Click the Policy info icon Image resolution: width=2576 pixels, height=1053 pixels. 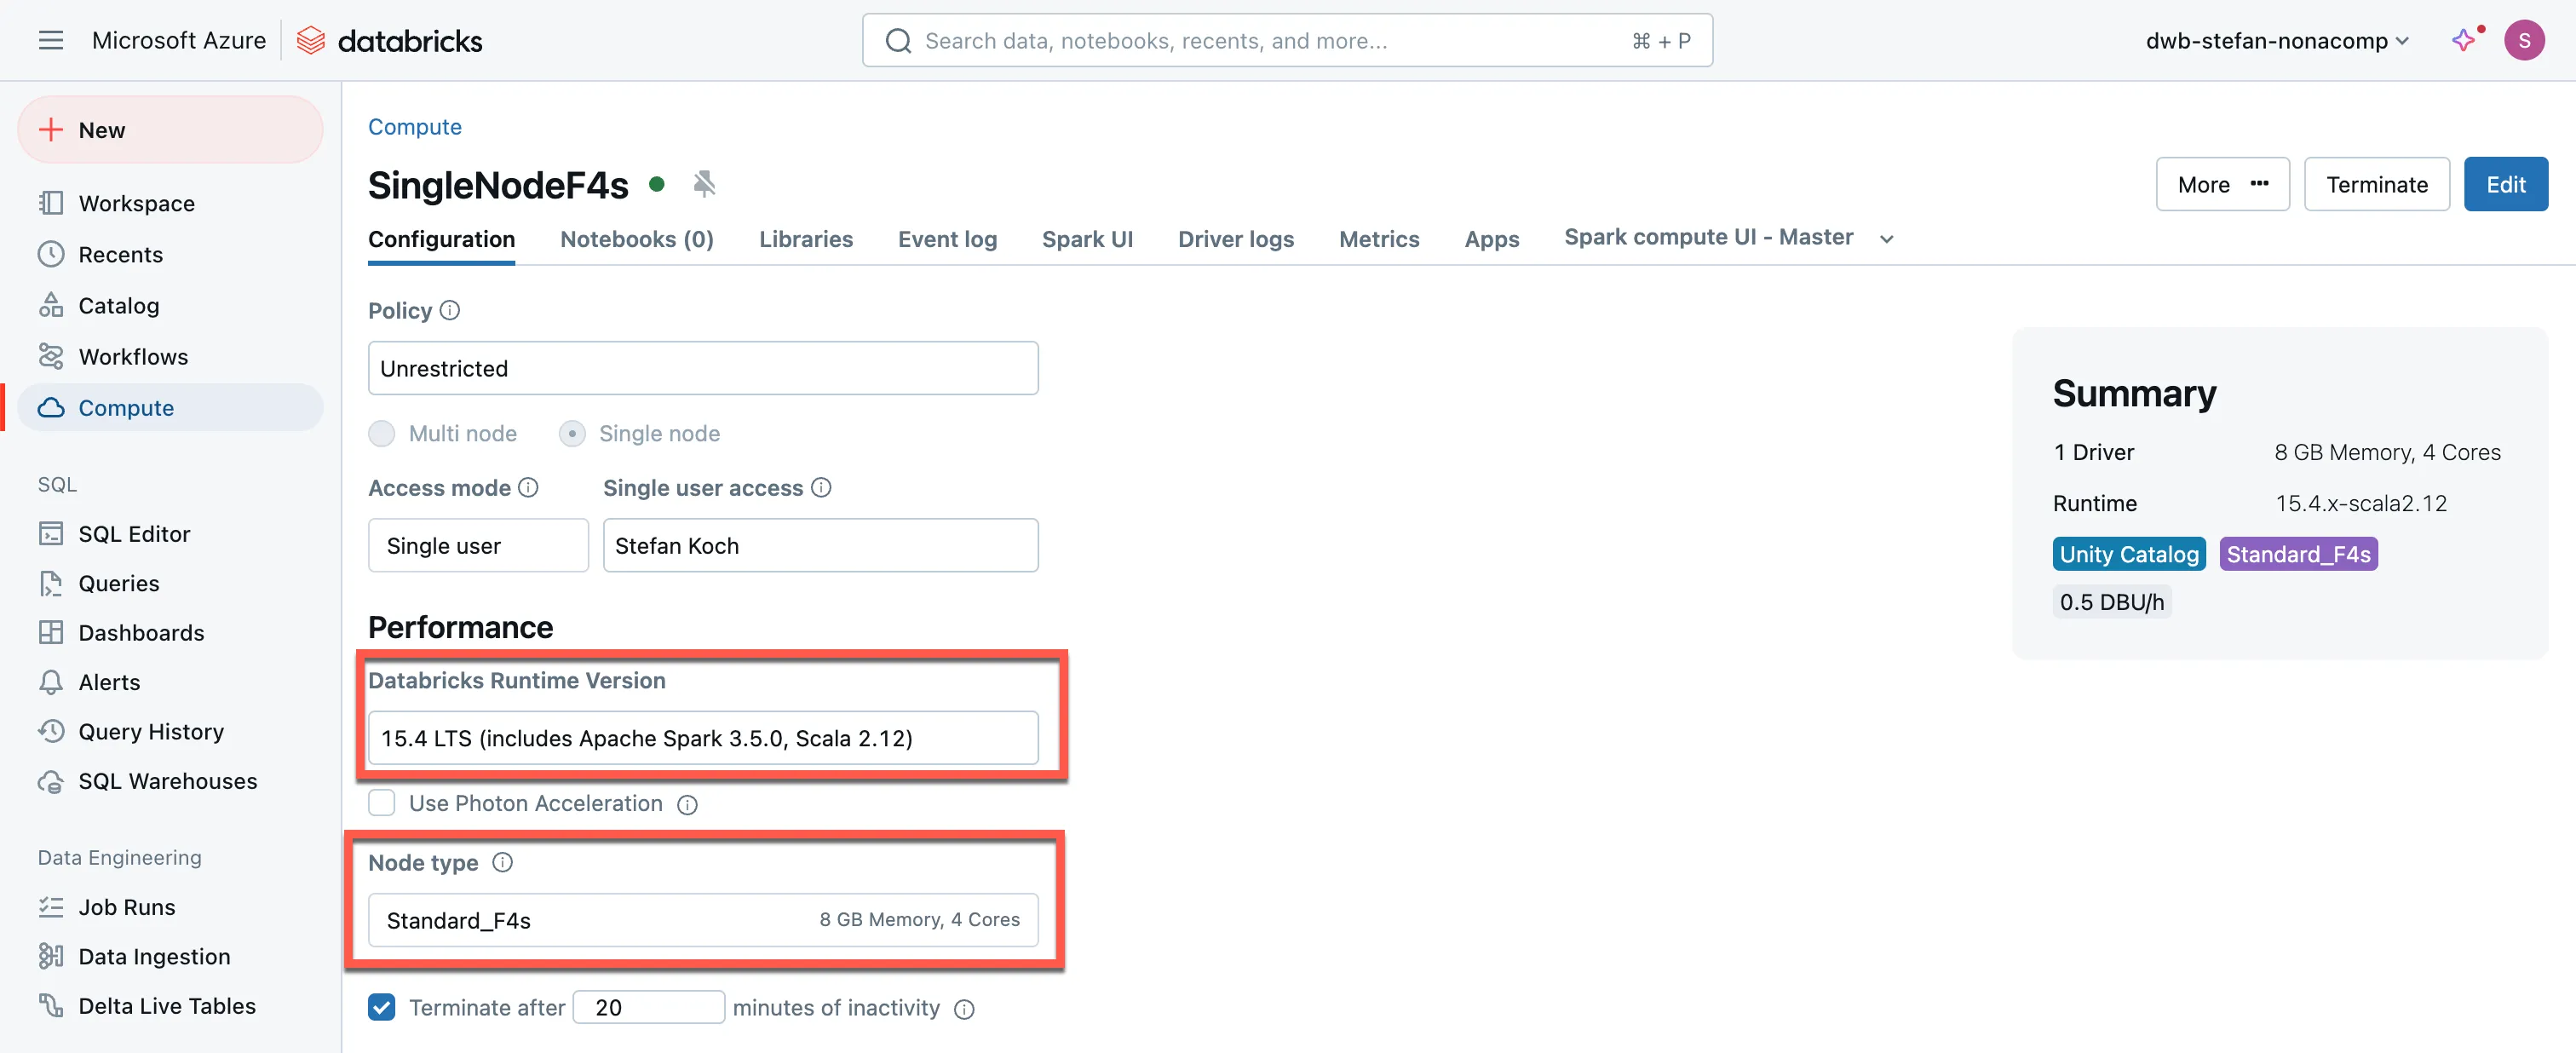450,310
